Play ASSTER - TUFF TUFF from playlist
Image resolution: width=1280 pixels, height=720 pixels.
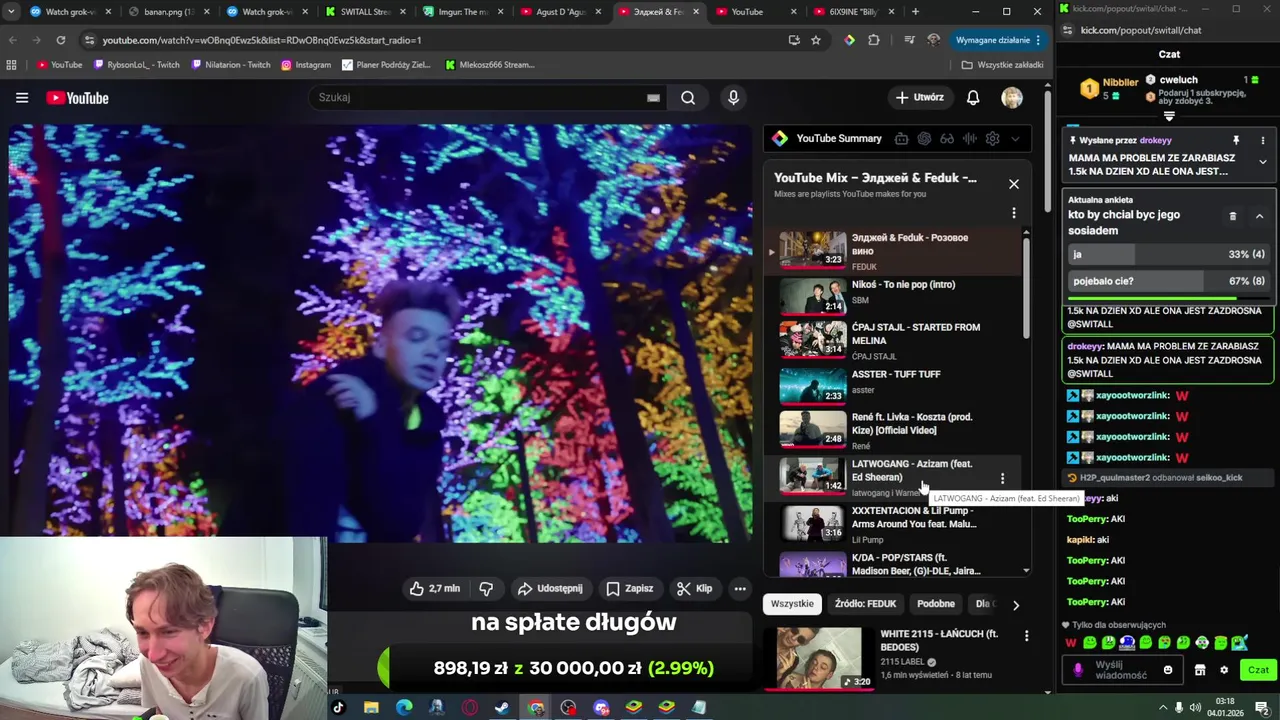895,385
